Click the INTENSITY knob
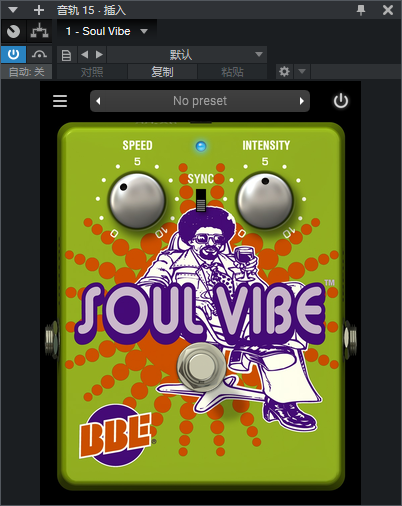The image size is (402, 506). [x=265, y=201]
